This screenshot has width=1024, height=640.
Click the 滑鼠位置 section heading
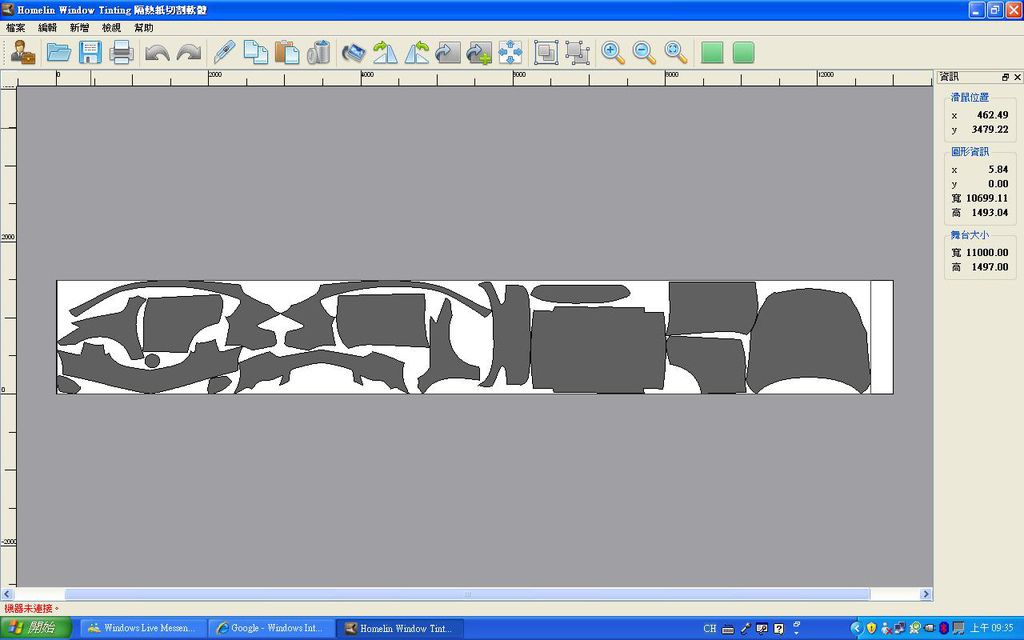(x=969, y=97)
